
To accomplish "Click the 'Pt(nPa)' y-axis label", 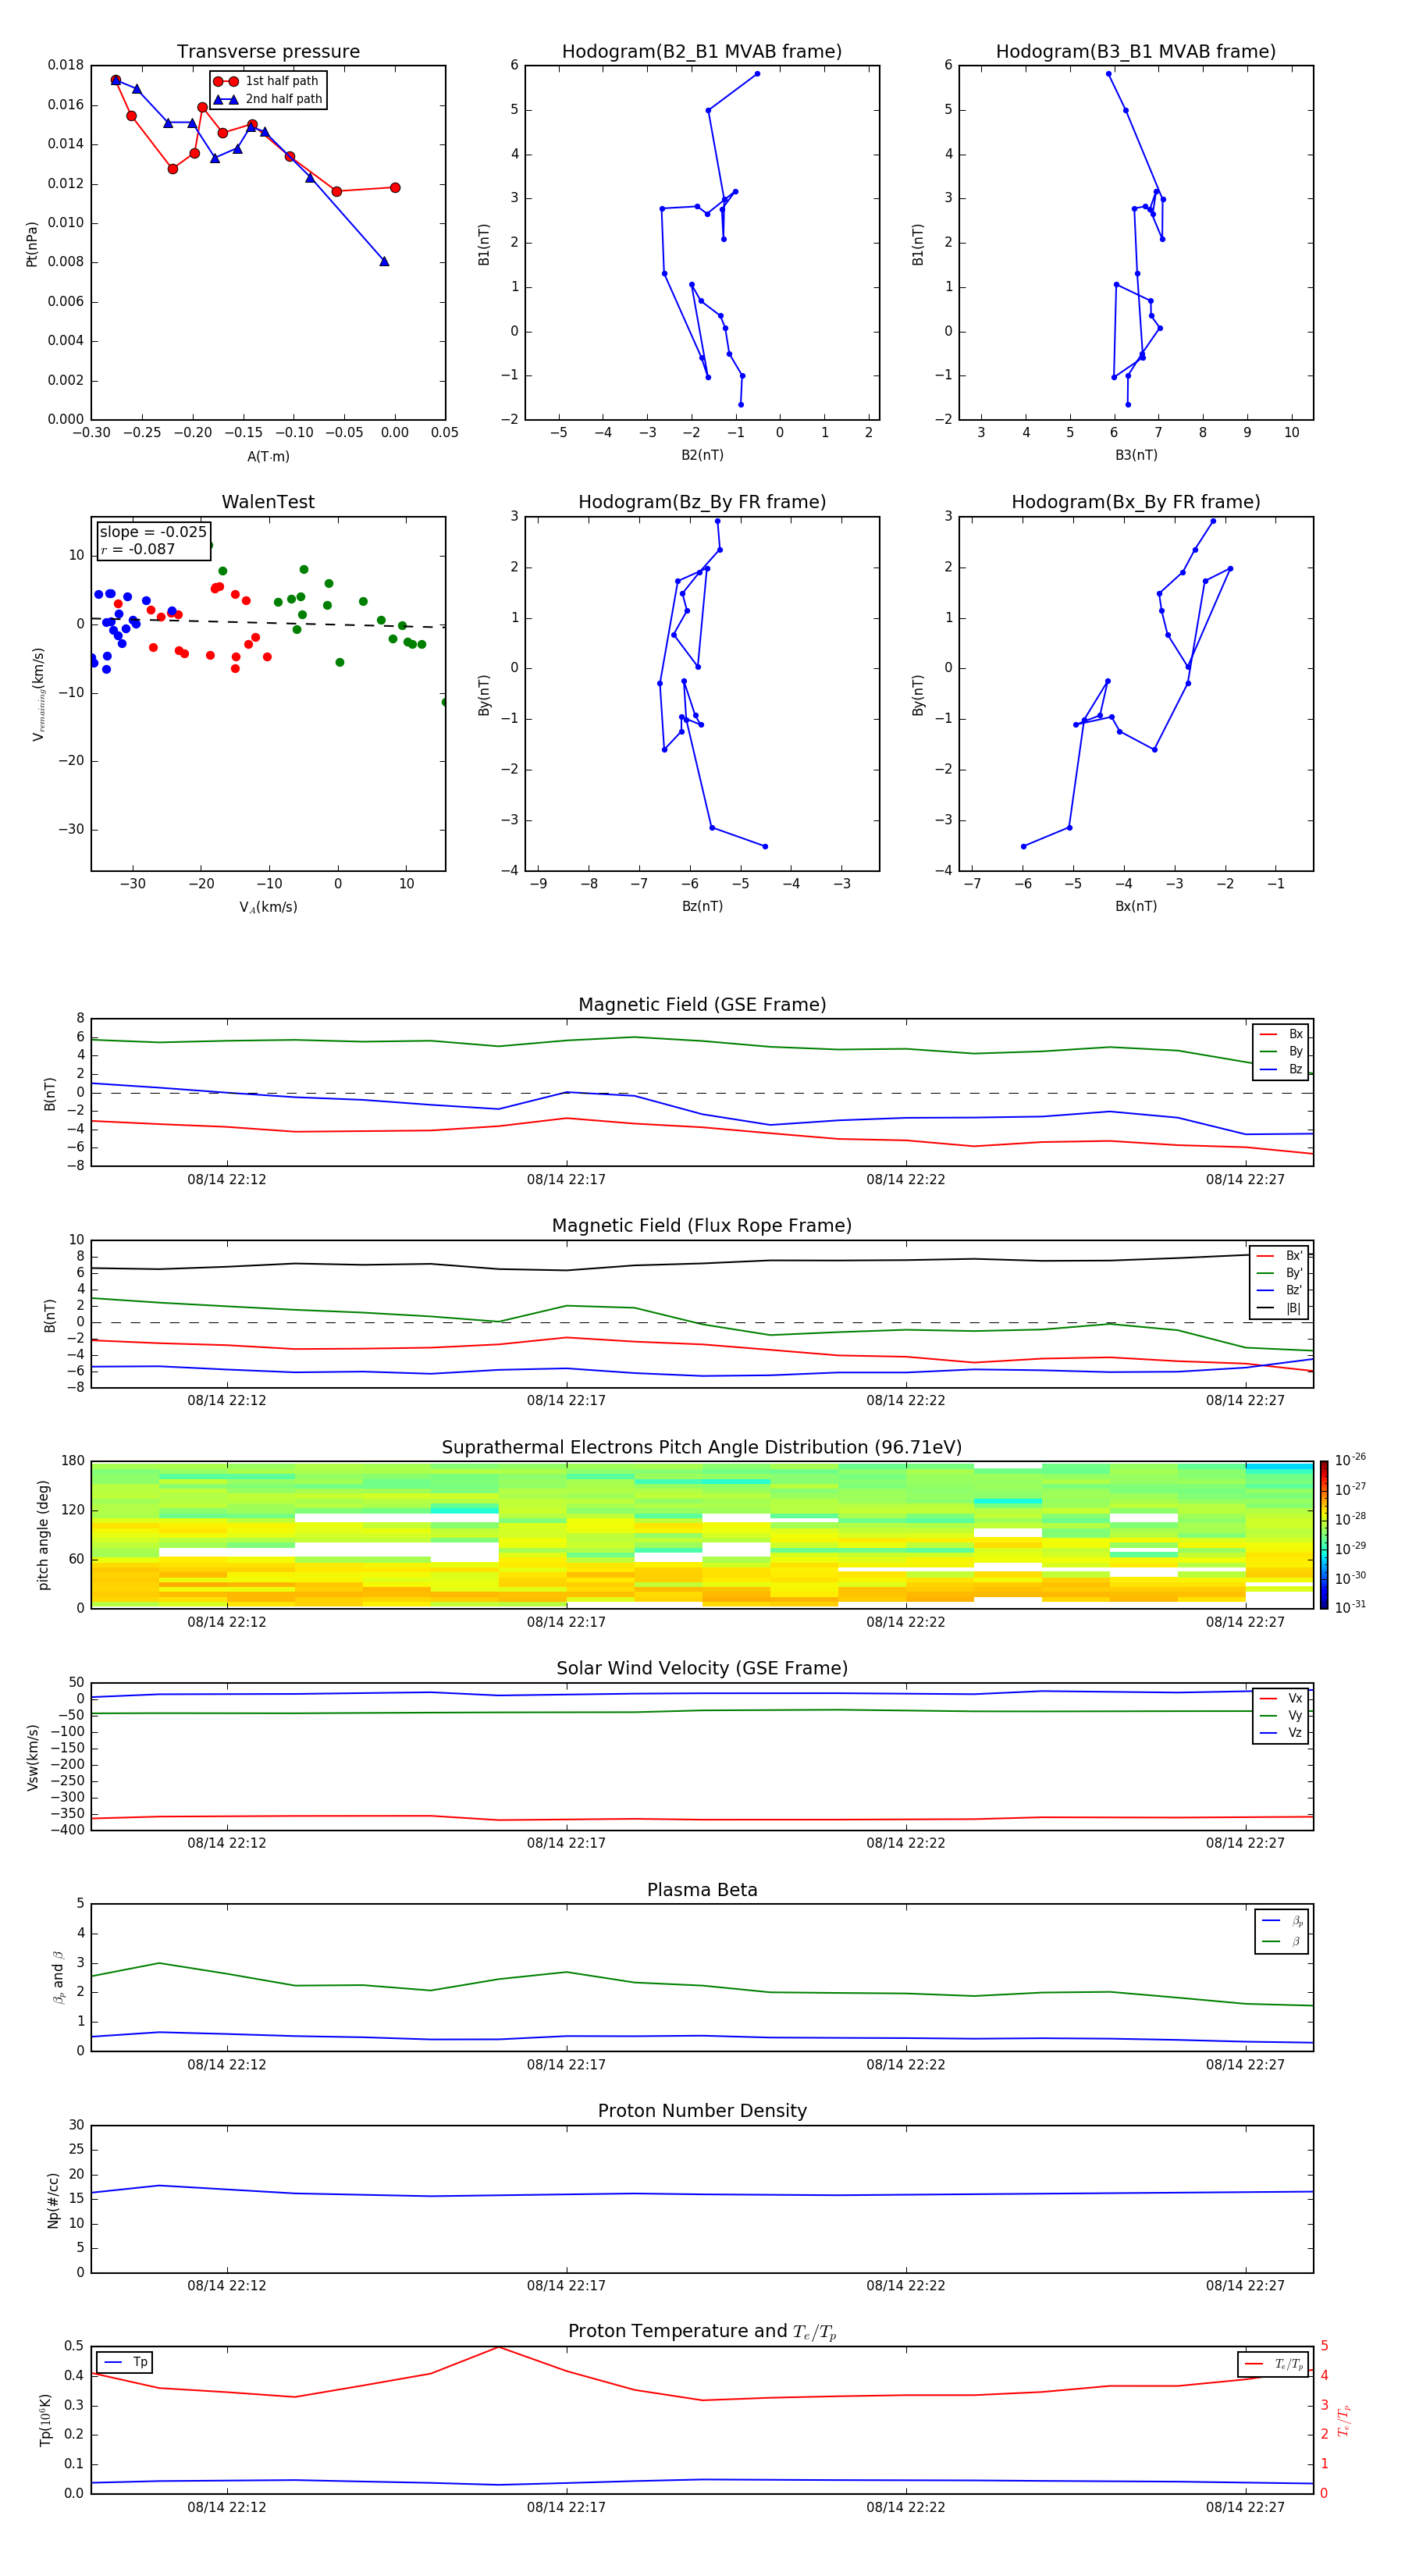I will click(31, 243).
